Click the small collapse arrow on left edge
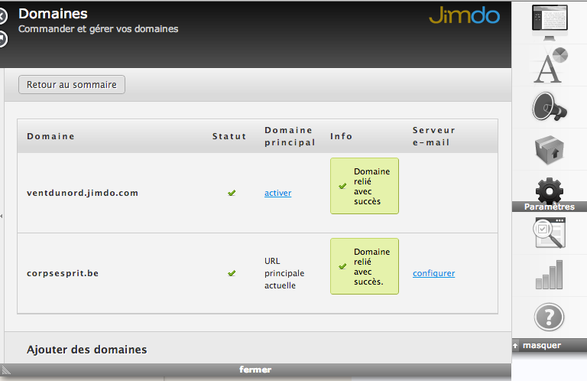Image resolution: width=587 pixels, height=381 pixels. [1, 216]
